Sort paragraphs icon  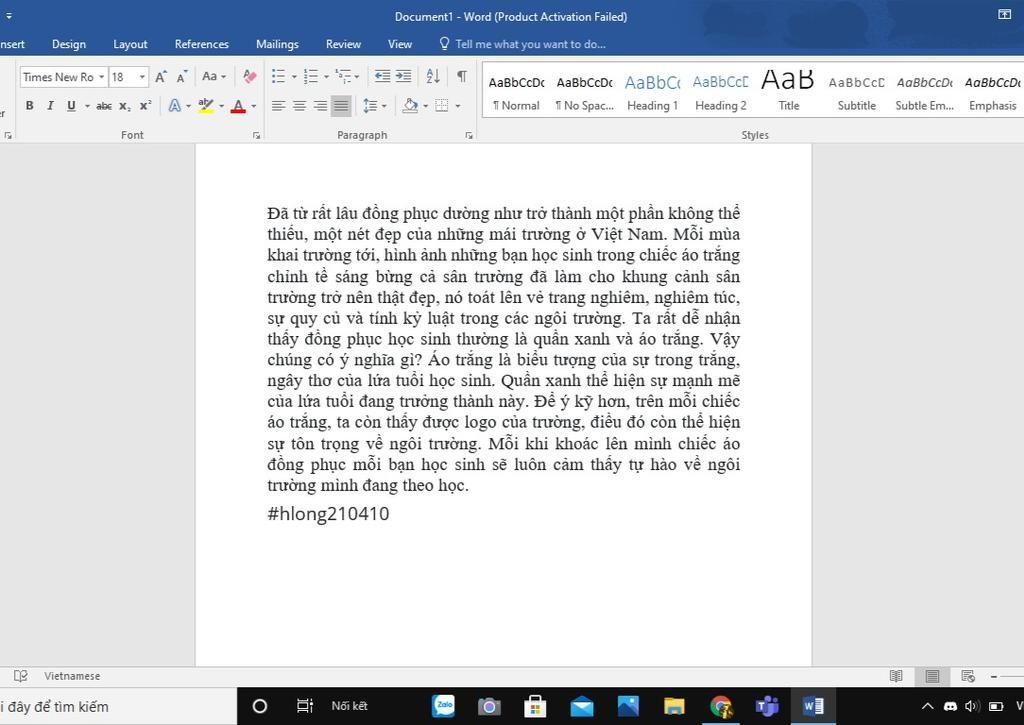[432, 76]
